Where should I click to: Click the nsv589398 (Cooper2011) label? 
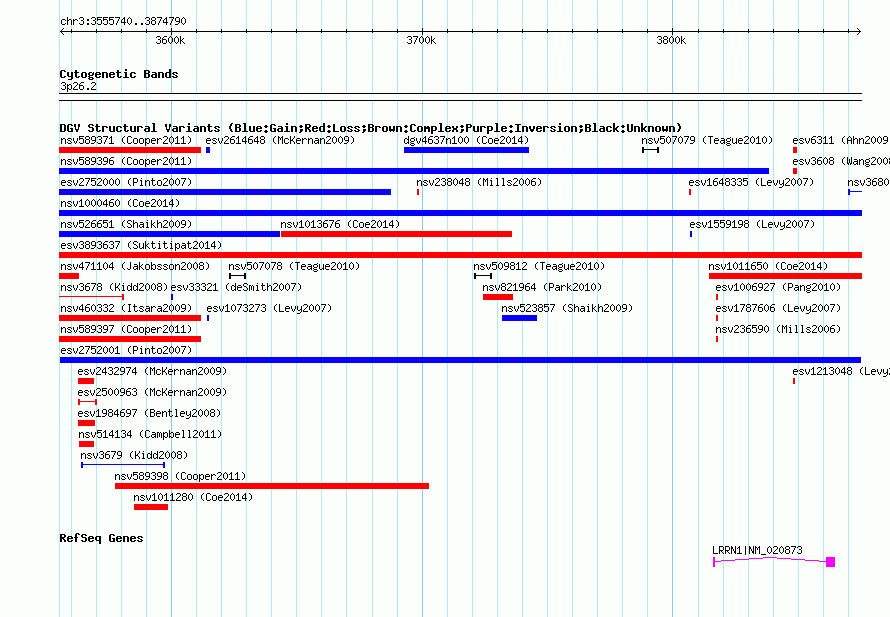click(x=180, y=476)
